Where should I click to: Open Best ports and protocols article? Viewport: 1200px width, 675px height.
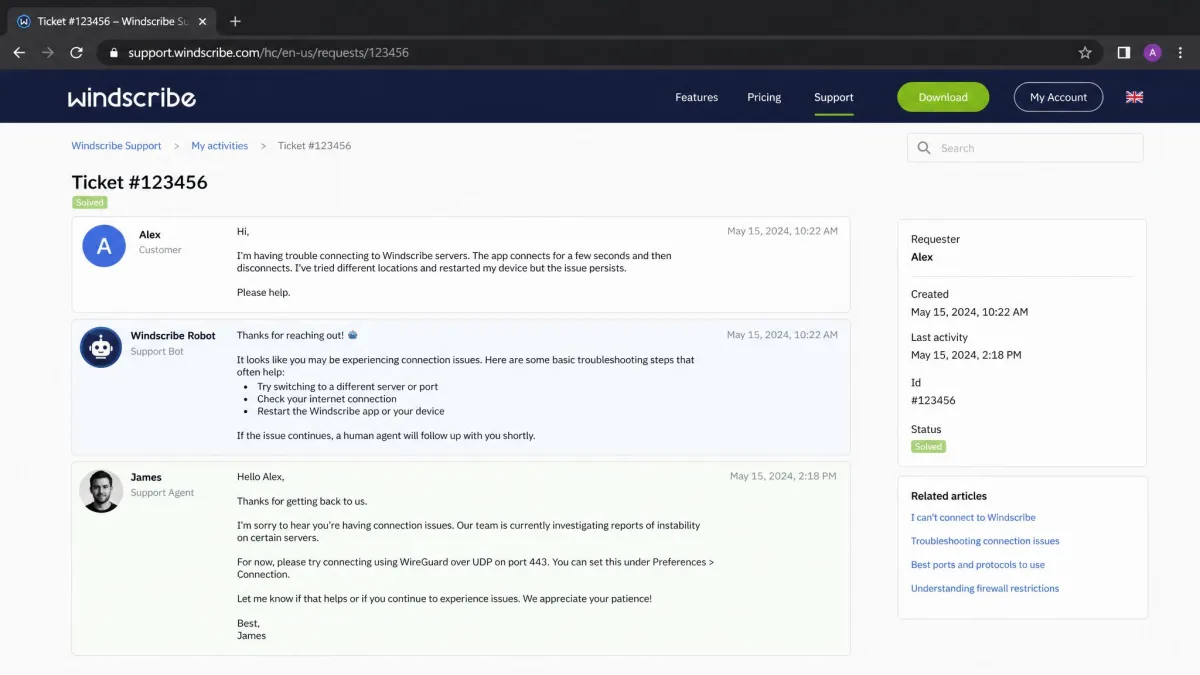click(x=978, y=565)
